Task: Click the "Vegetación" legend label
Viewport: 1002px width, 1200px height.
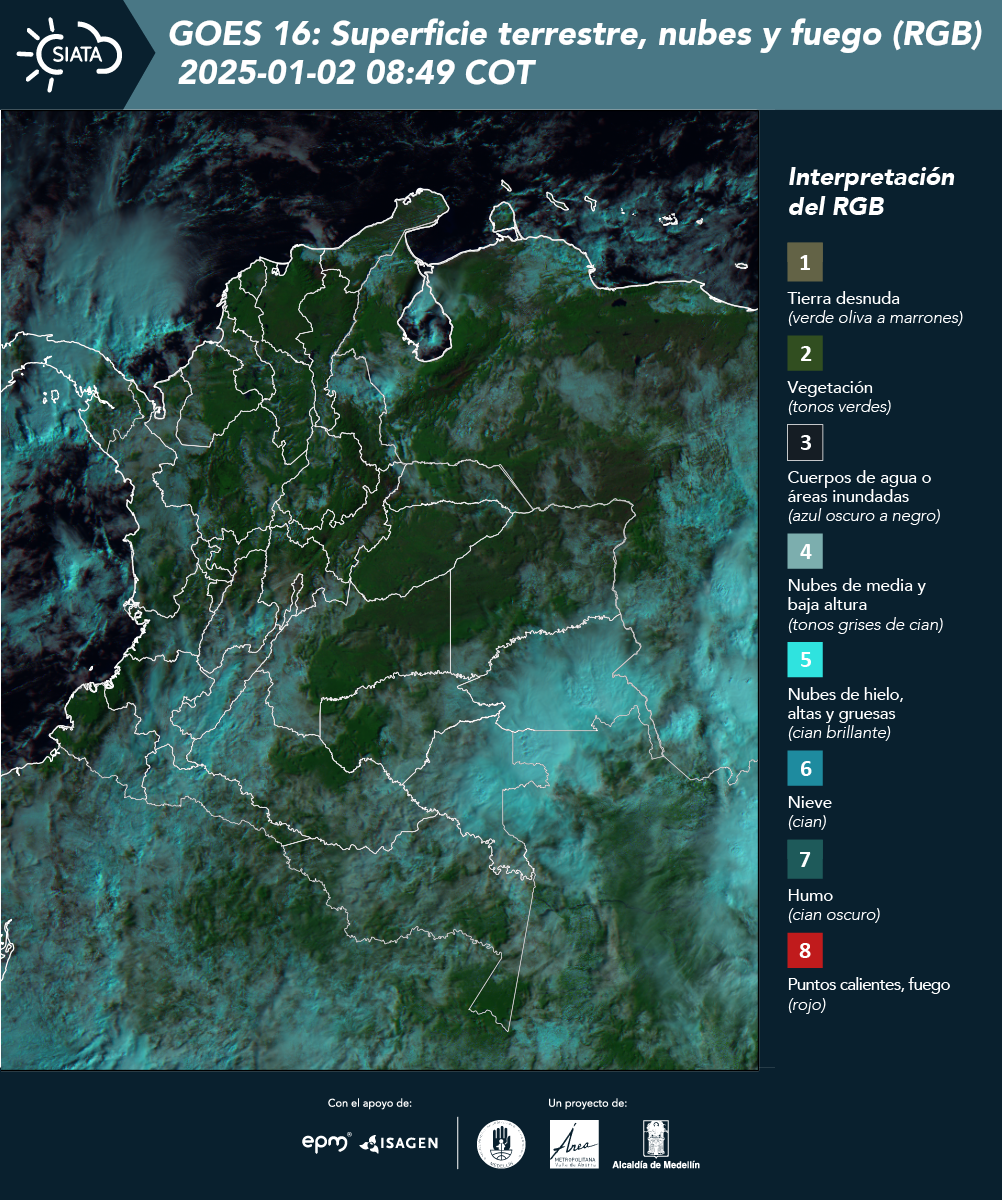Action: coord(830,388)
